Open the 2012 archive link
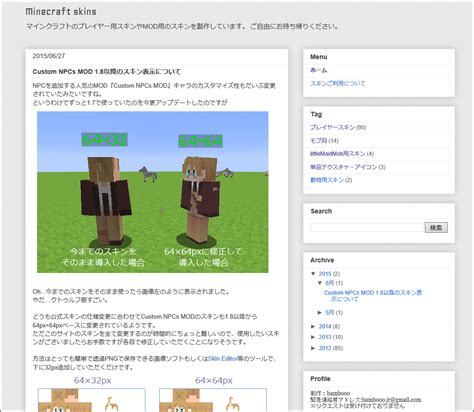Screen dimensions: 474x412 pos(325,348)
